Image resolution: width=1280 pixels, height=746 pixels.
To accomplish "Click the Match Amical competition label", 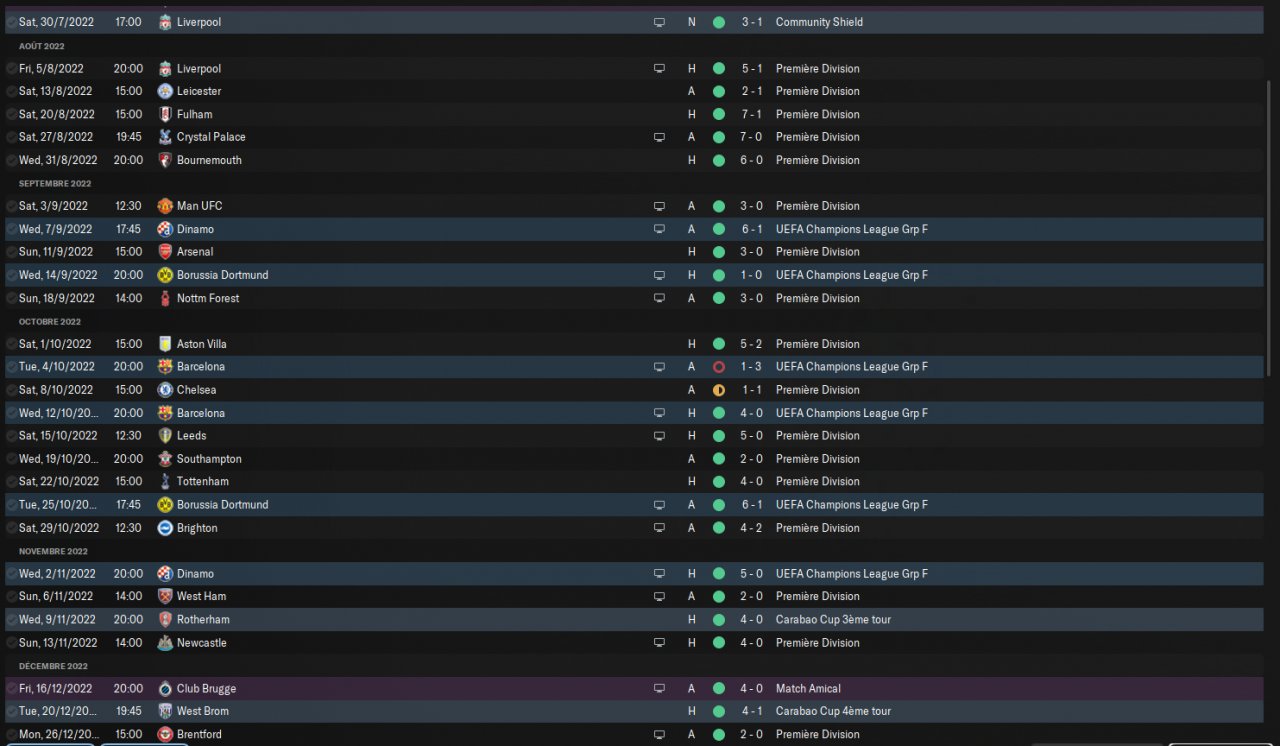I will [x=808, y=688].
